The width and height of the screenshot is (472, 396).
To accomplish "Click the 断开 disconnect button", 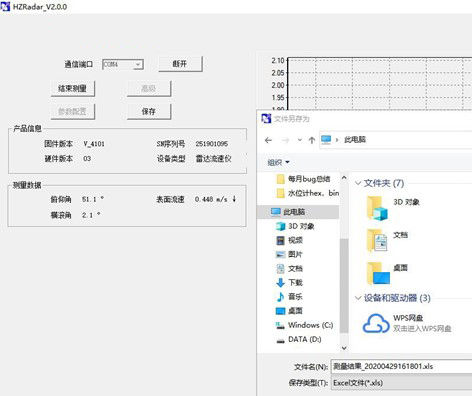I will tap(180, 64).
